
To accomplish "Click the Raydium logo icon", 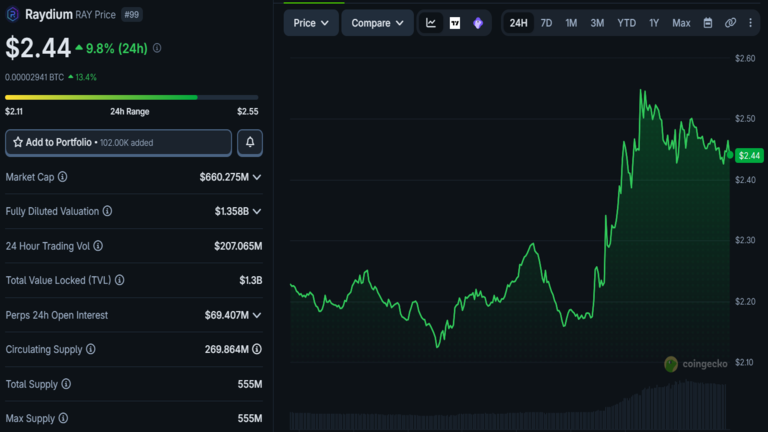I will 13,14.
